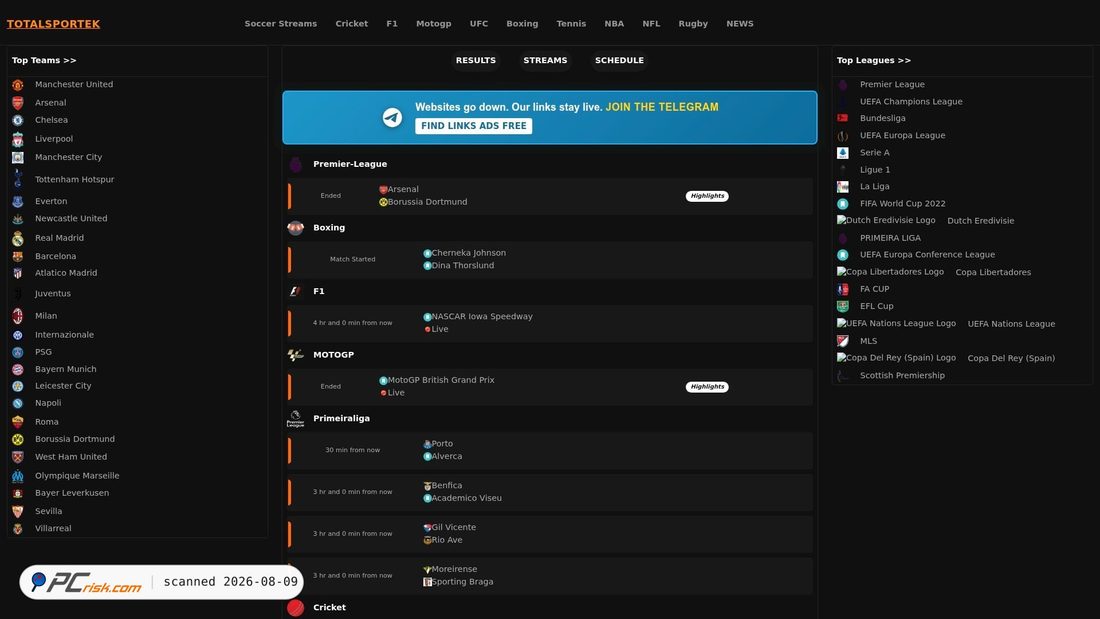This screenshot has height=619, width=1100.
Task: Open UEFA Champions League in Top Leagues
Action: [x=911, y=102]
